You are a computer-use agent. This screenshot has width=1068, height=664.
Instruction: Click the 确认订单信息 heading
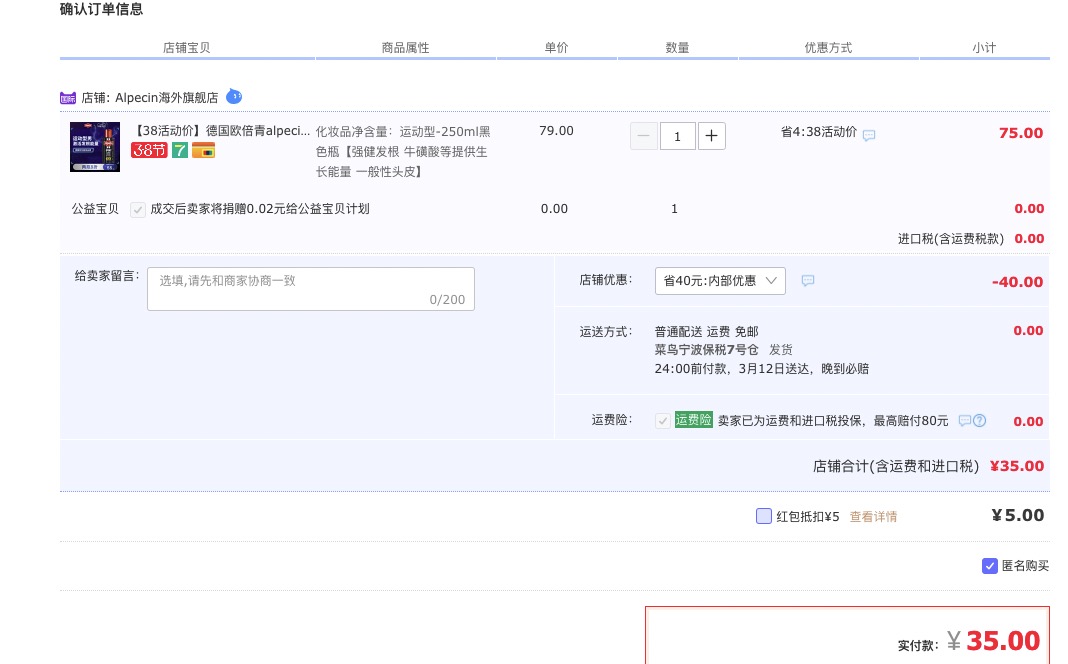[101, 9]
